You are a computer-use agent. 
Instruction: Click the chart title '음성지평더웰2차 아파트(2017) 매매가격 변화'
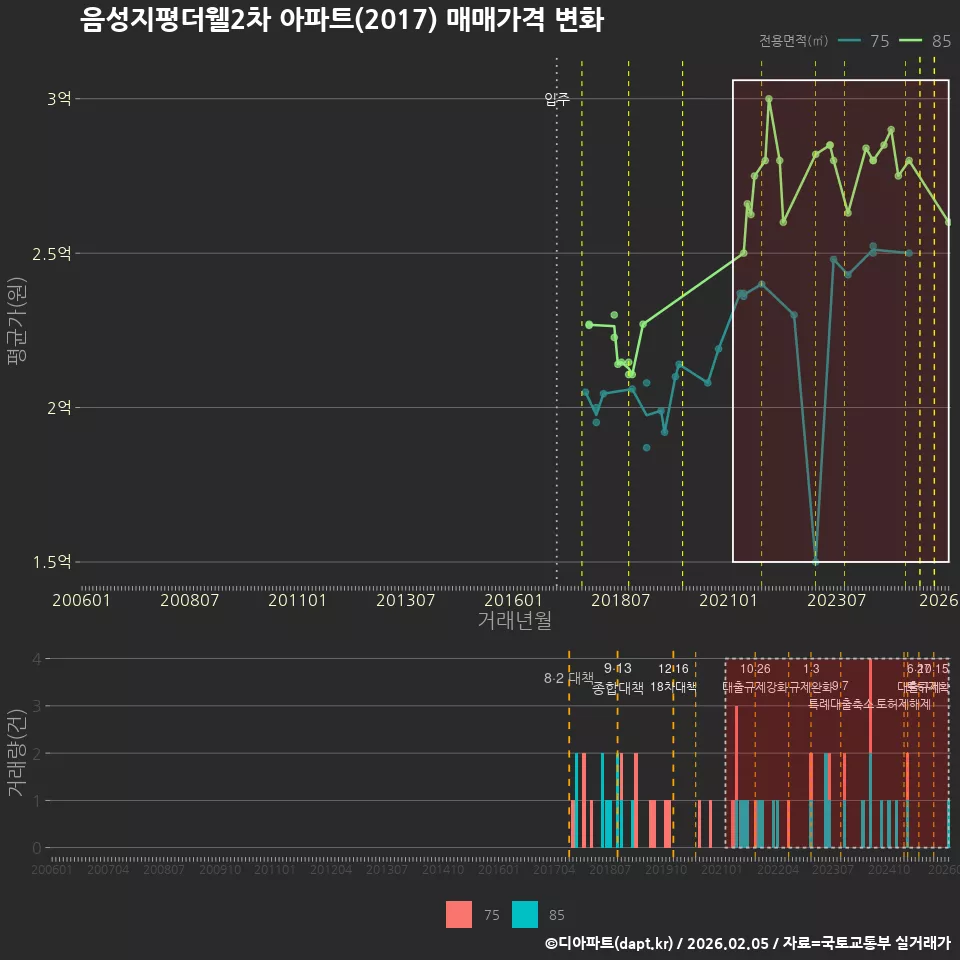pyautogui.click(x=342, y=20)
